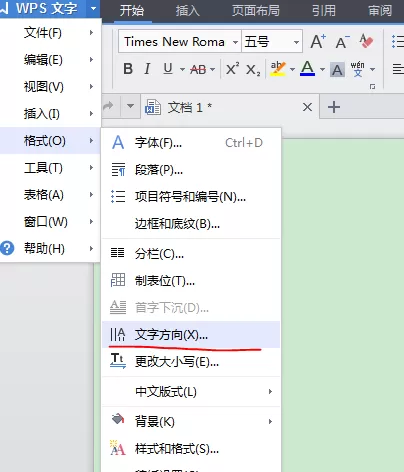Viewport: 404px width, 472px height.
Task: Decrease font size A- icon
Action: tap(342, 42)
